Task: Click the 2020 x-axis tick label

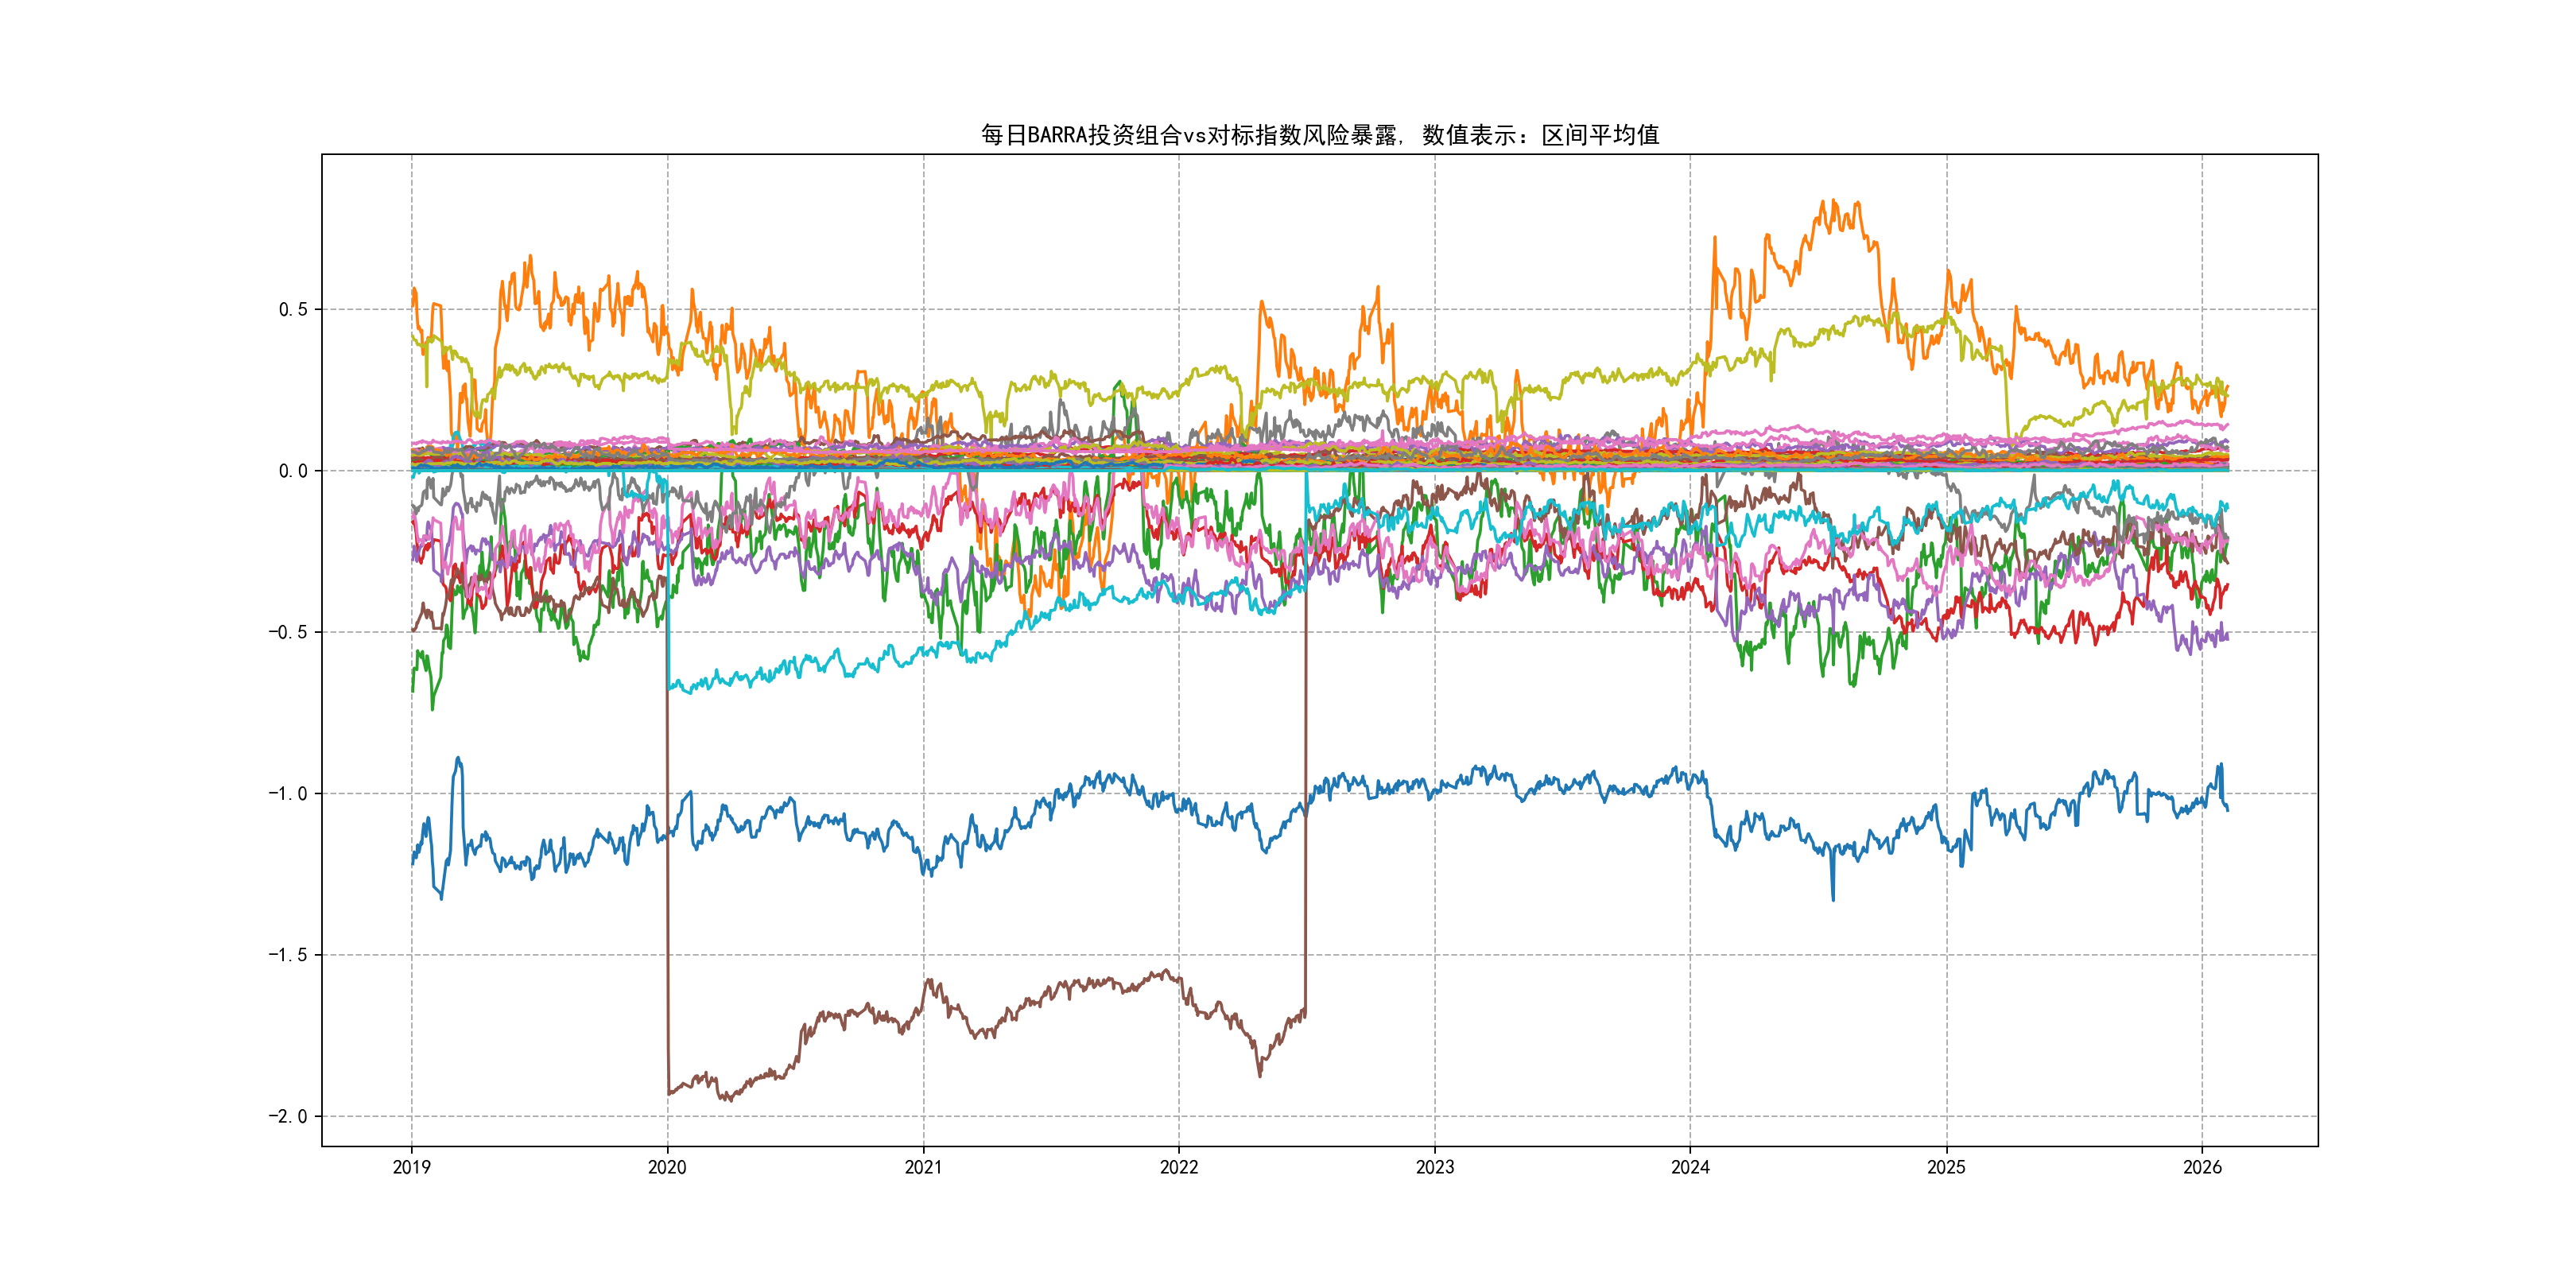Action: click(667, 1167)
